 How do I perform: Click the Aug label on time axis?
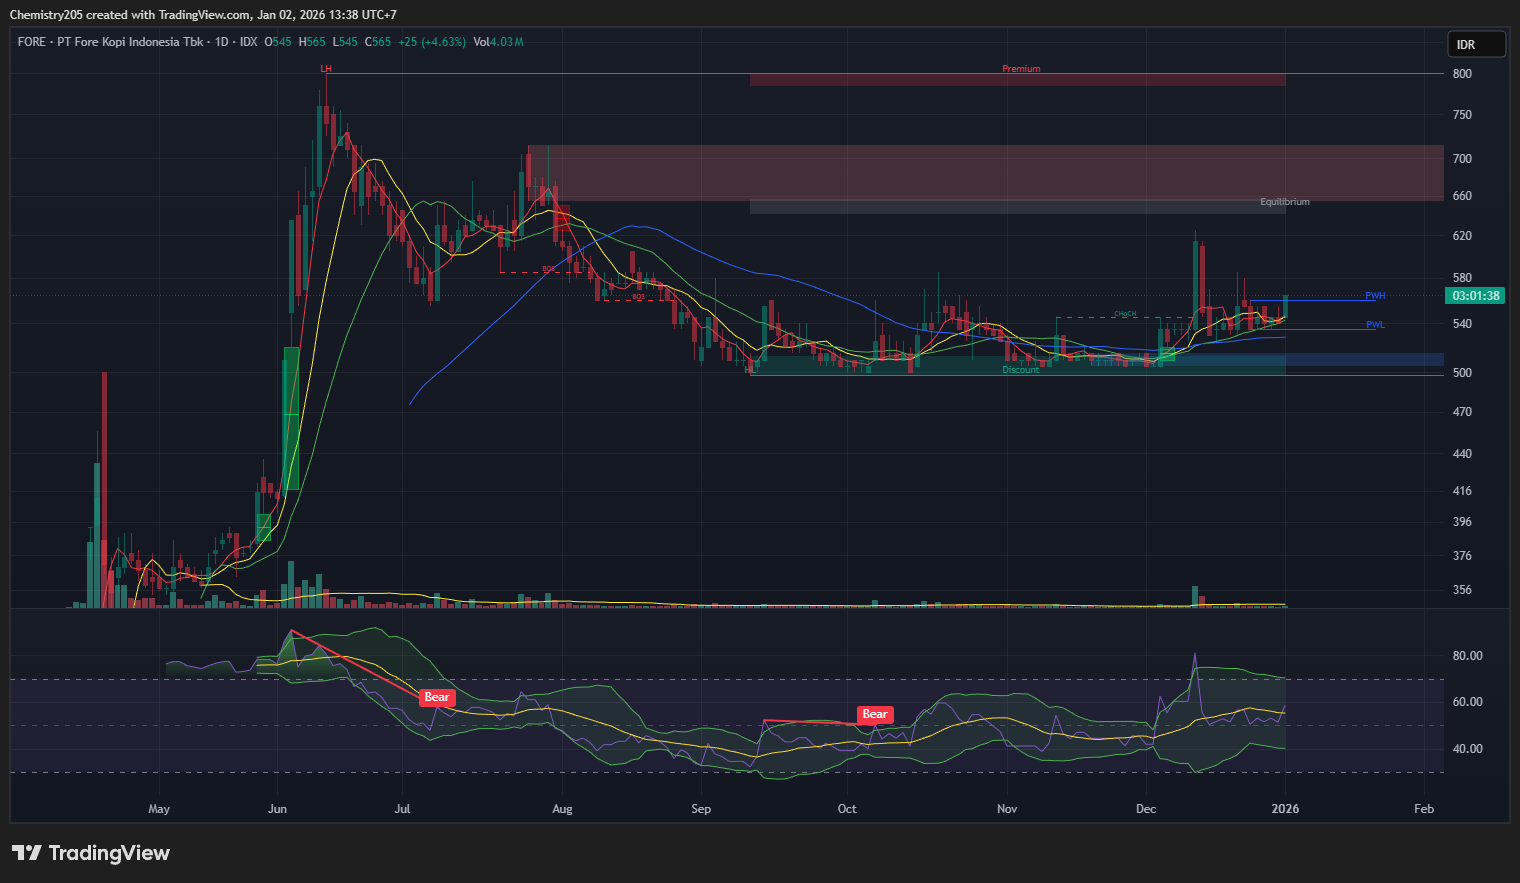point(562,809)
